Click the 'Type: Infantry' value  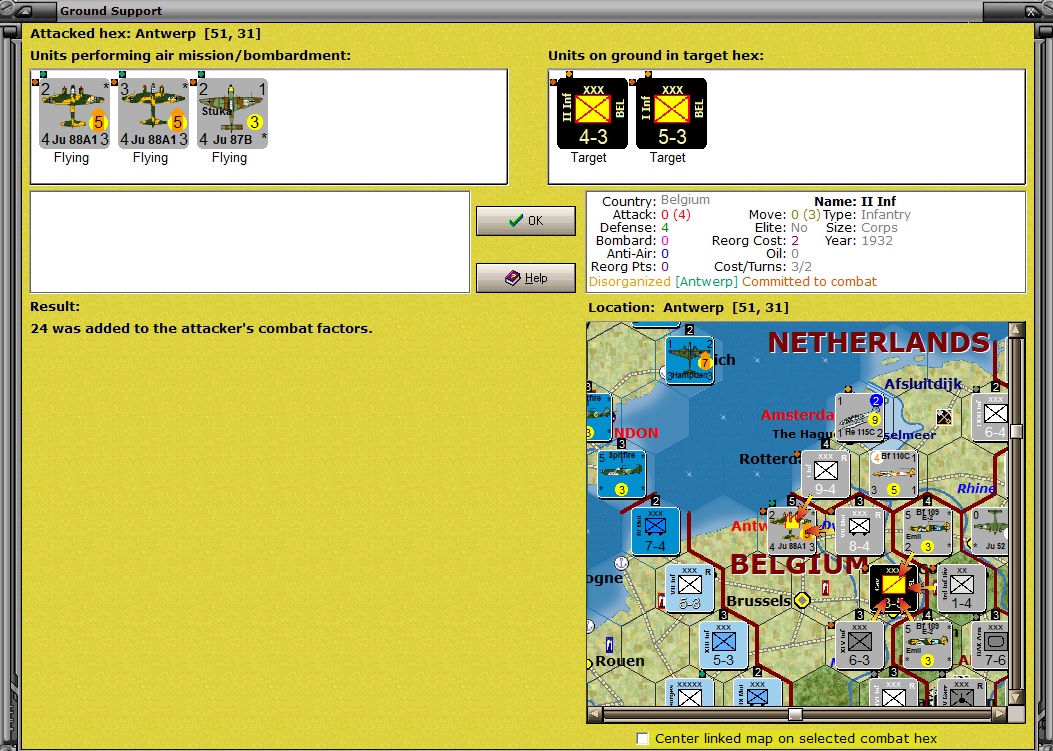tap(886, 214)
